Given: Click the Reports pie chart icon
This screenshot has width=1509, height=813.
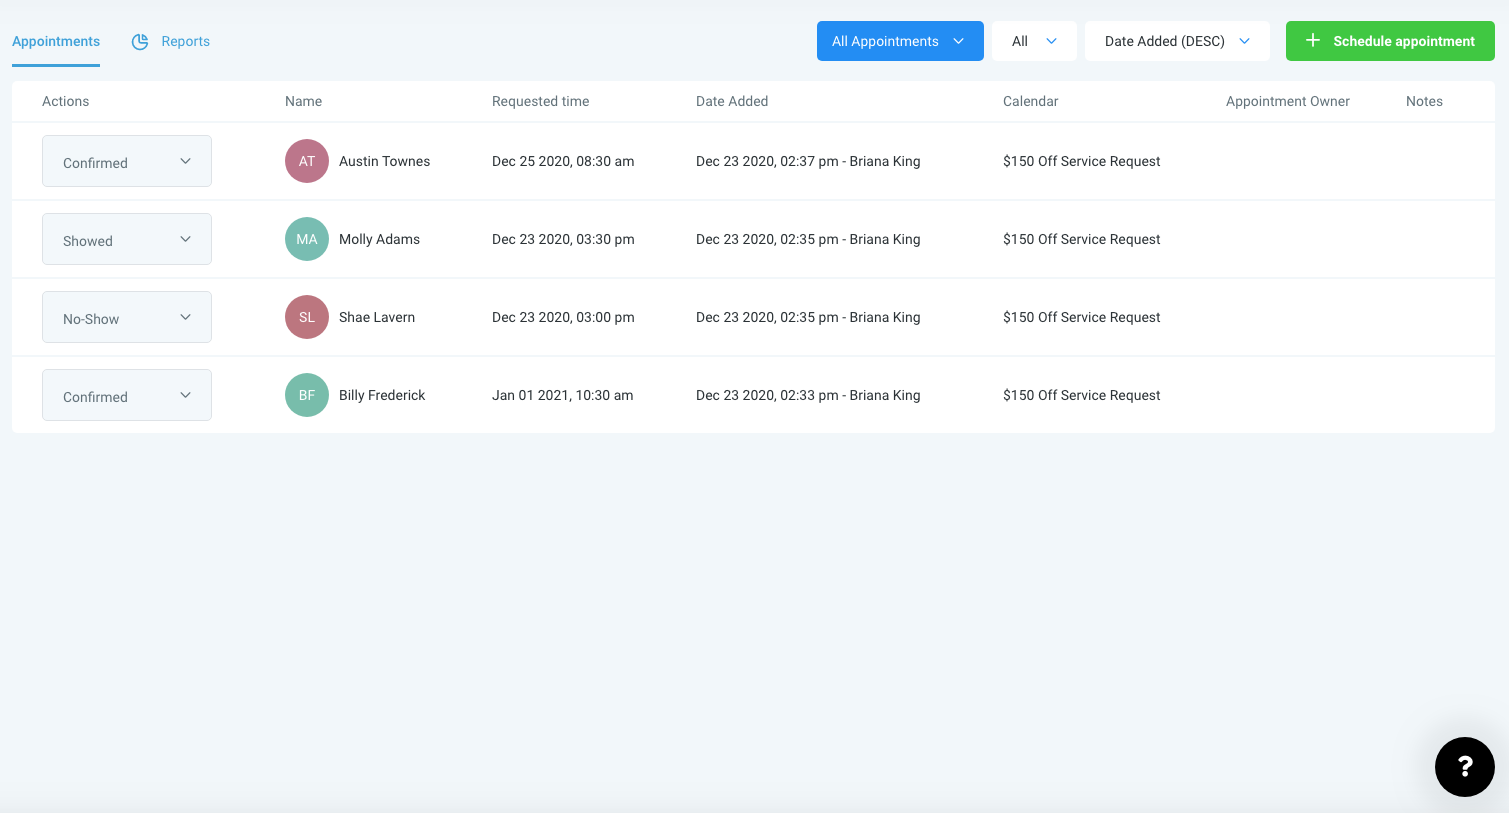Looking at the screenshot, I should (140, 41).
